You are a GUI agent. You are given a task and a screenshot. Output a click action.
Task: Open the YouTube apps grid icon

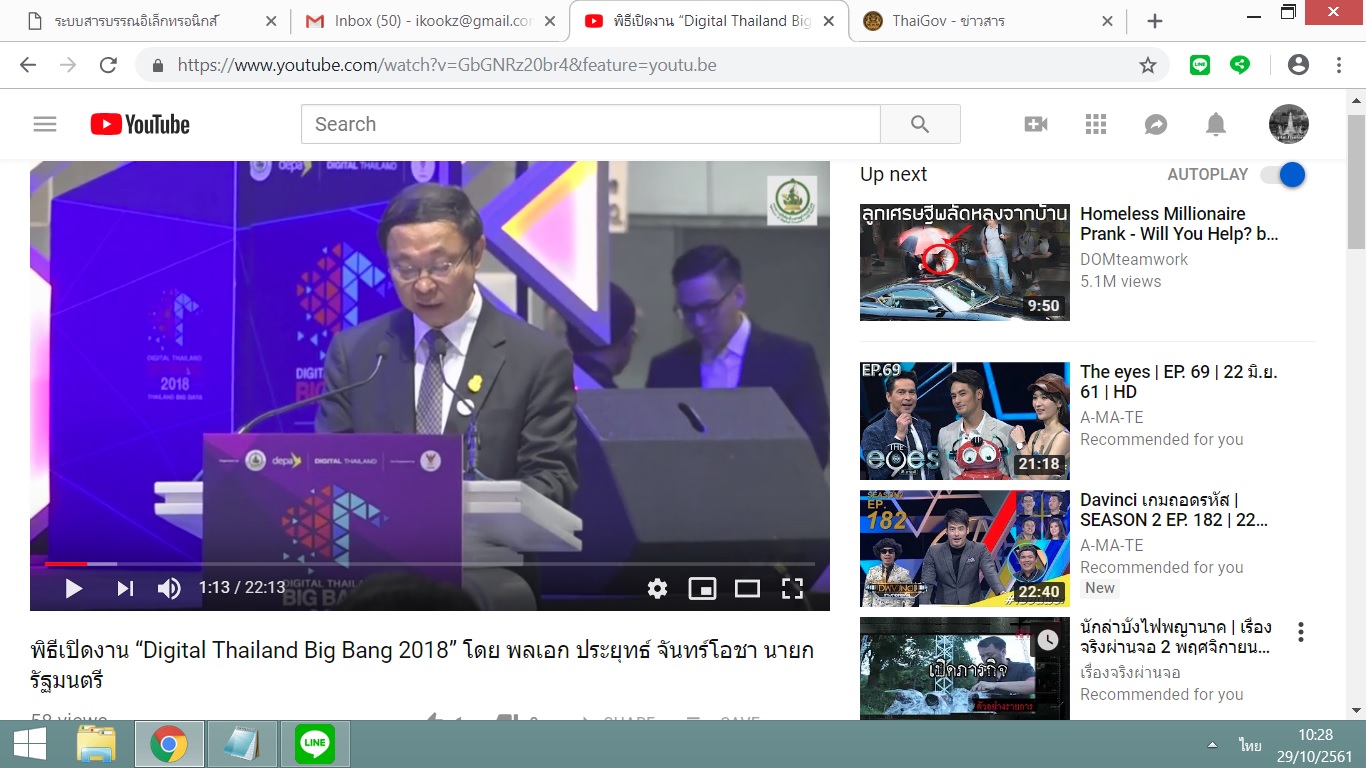1096,124
